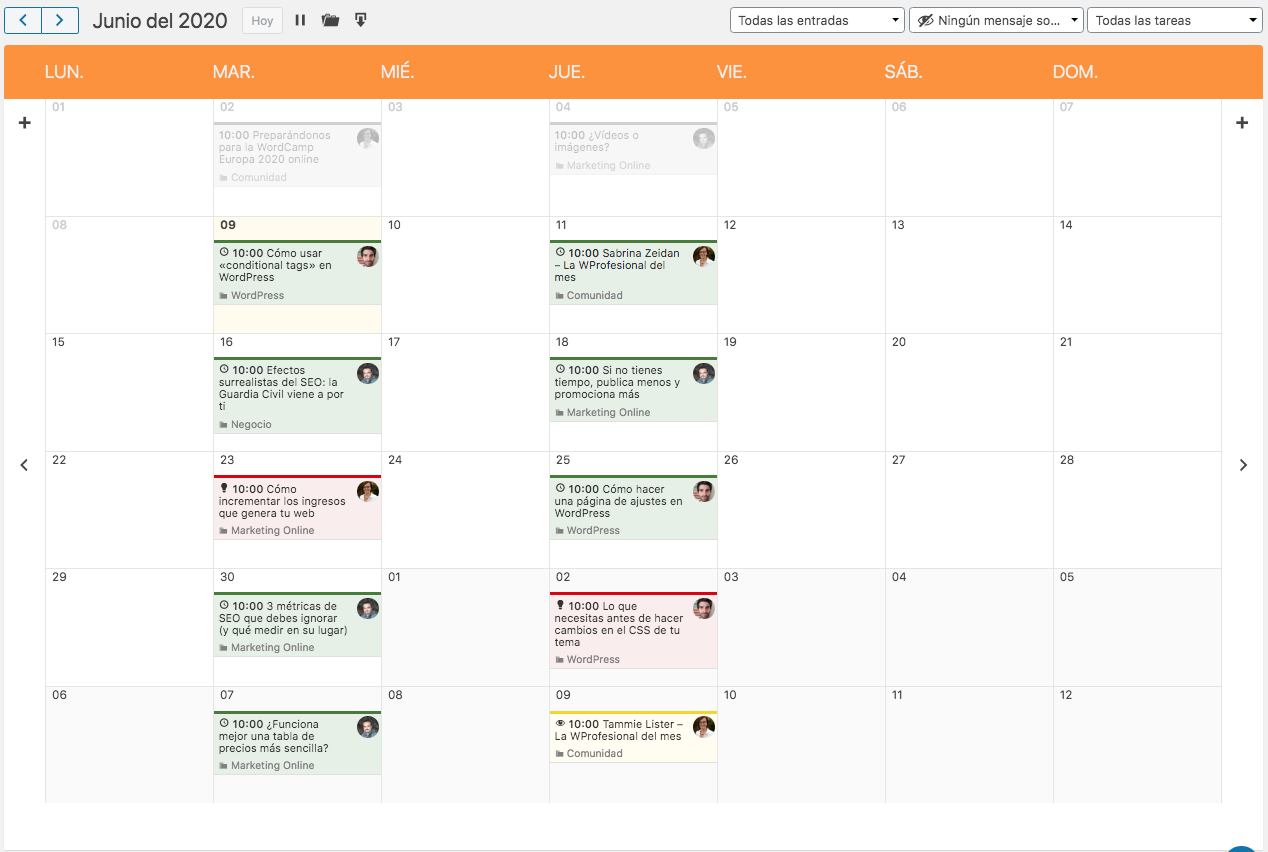The image size is (1268, 852).
Task: Click the plus icon on the left edge
Action: pos(24,122)
